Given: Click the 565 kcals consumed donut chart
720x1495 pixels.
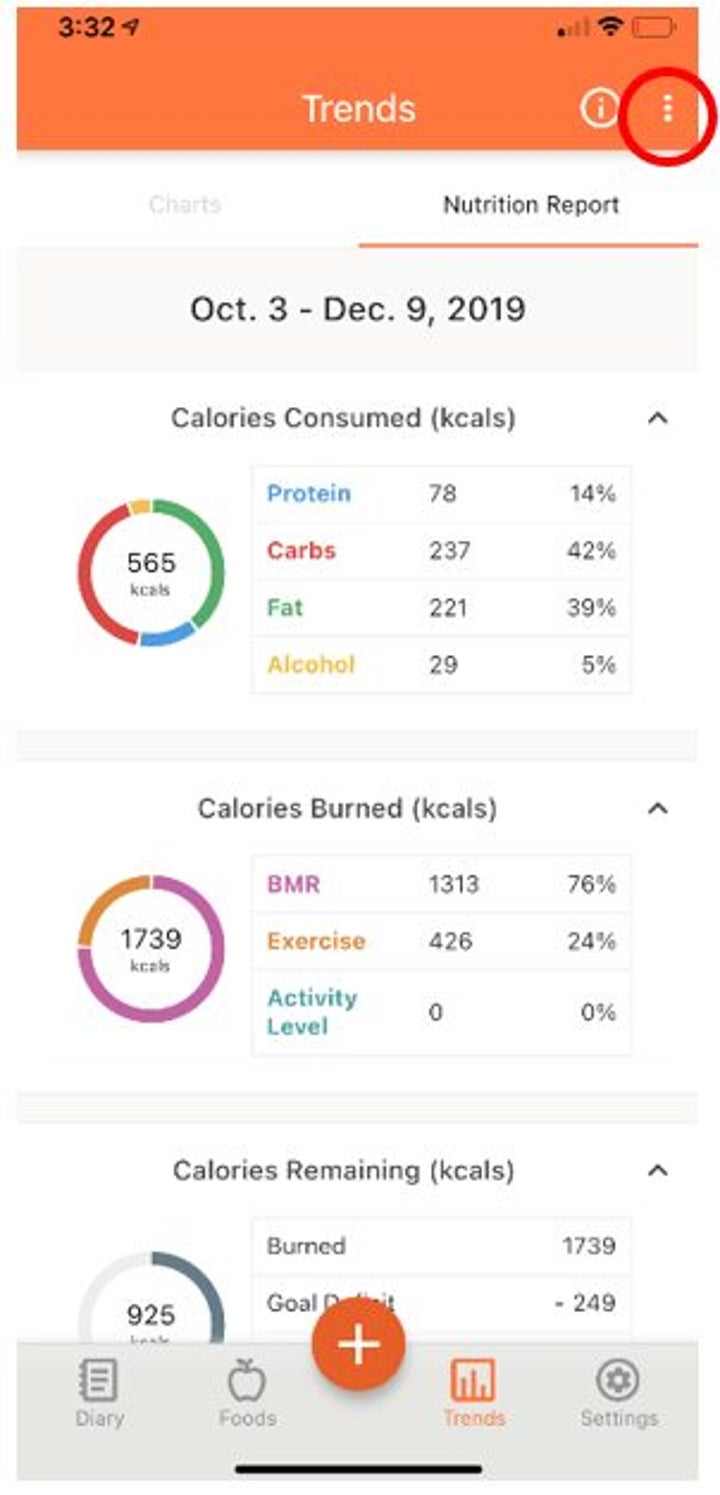Looking at the screenshot, I should (150, 573).
